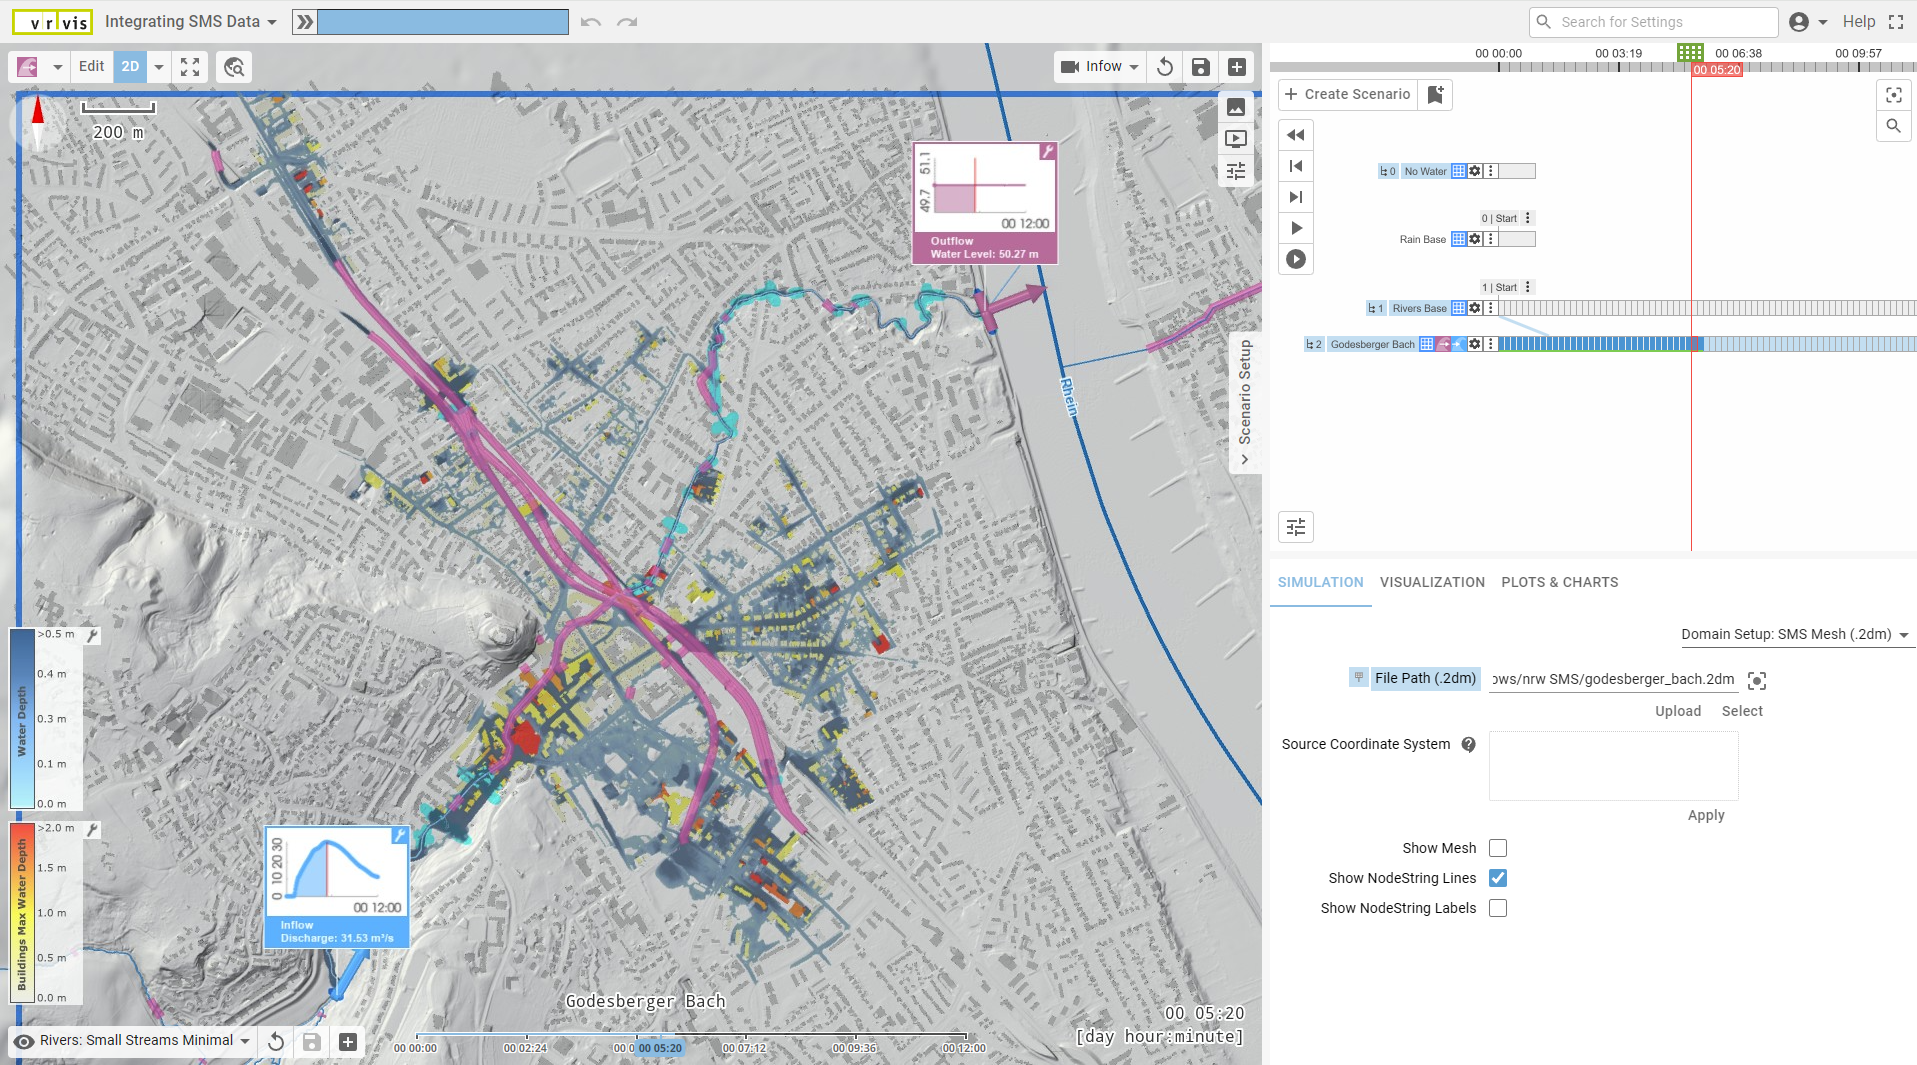Open the Domain Setup dropdown
Screen dimensions: 1917x1065
[1795, 635]
